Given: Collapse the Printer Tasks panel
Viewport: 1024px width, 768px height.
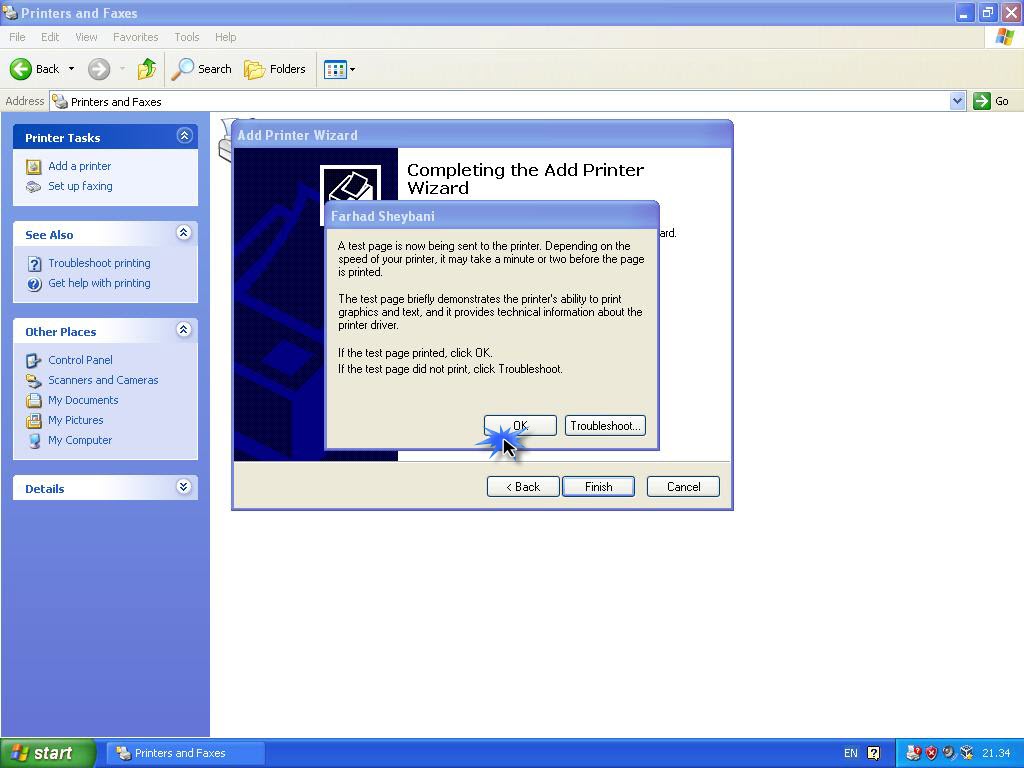Looking at the screenshot, I should click(184, 136).
